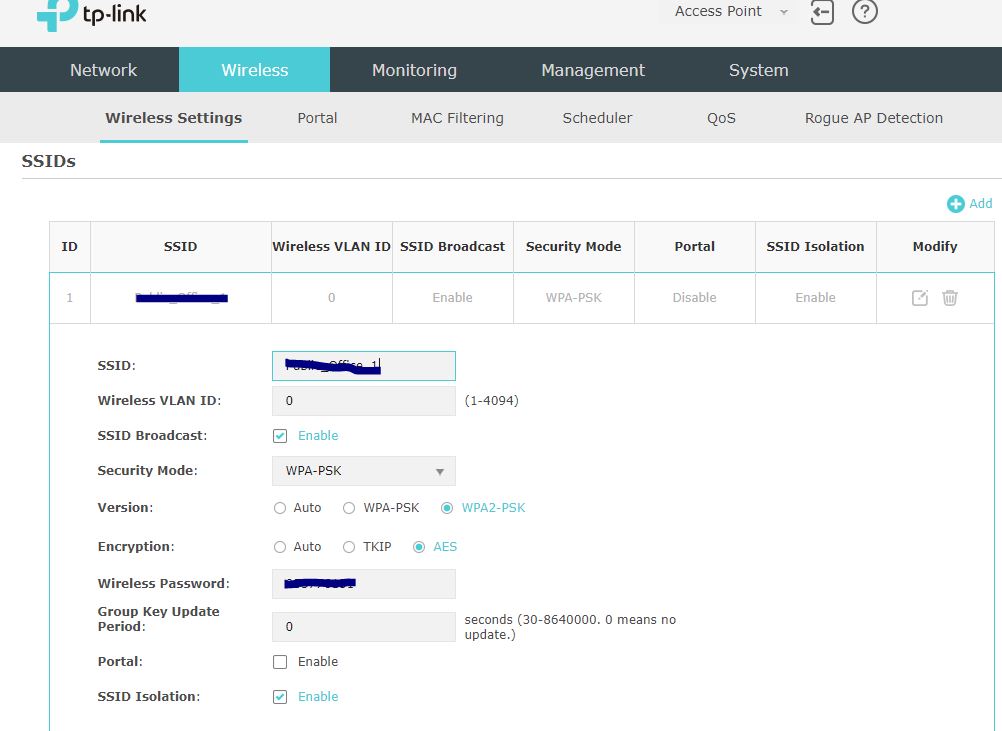Click the Modify column header
Image resolution: width=1002 pixels, height=731 pixels.
click(x=935, y=247)
